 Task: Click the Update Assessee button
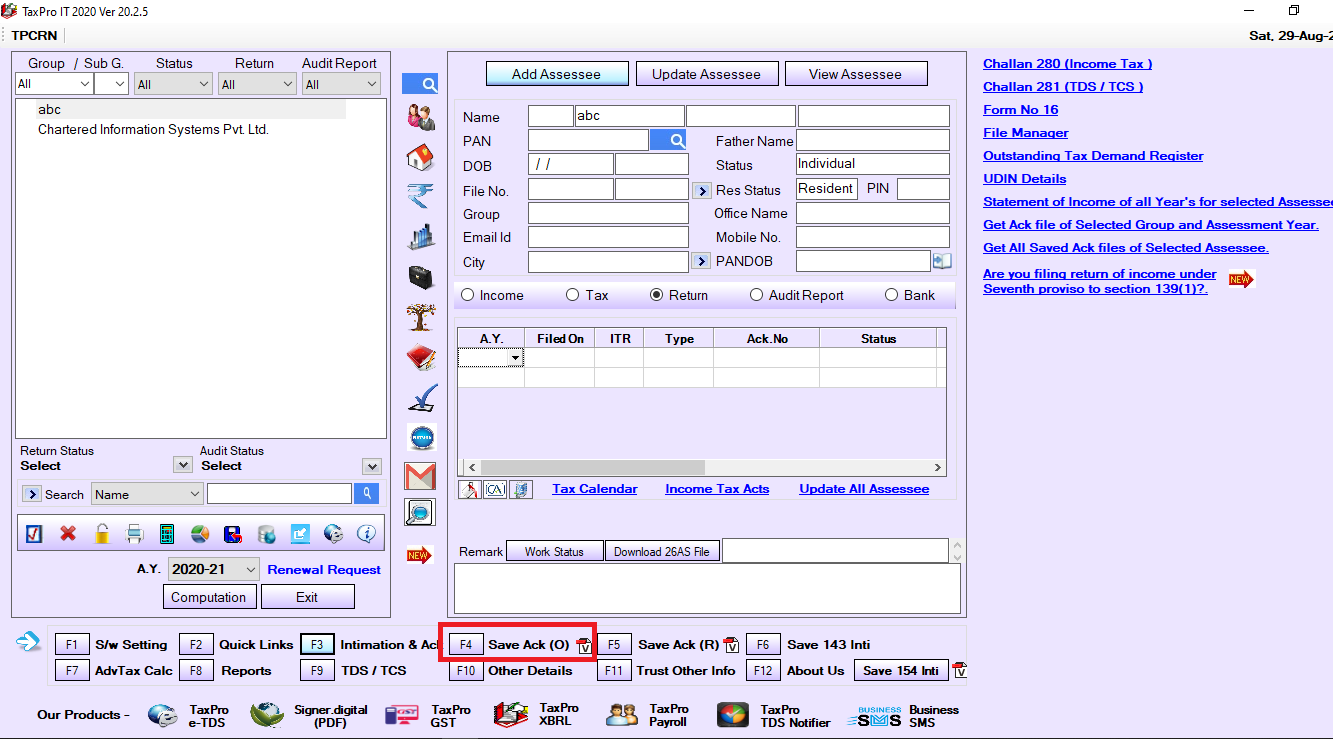pos(706,74)
